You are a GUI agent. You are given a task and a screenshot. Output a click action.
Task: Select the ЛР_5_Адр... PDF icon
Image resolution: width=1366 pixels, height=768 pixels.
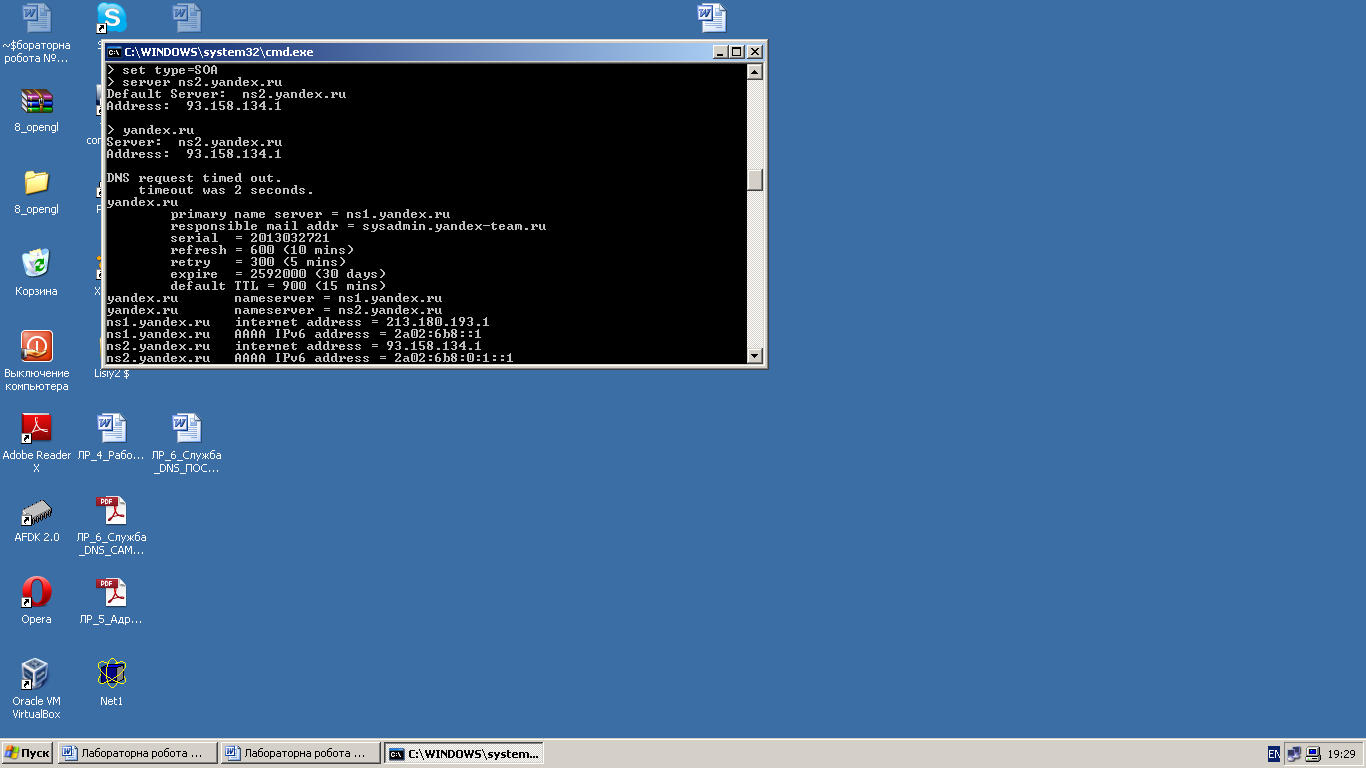tap(111, 592)
